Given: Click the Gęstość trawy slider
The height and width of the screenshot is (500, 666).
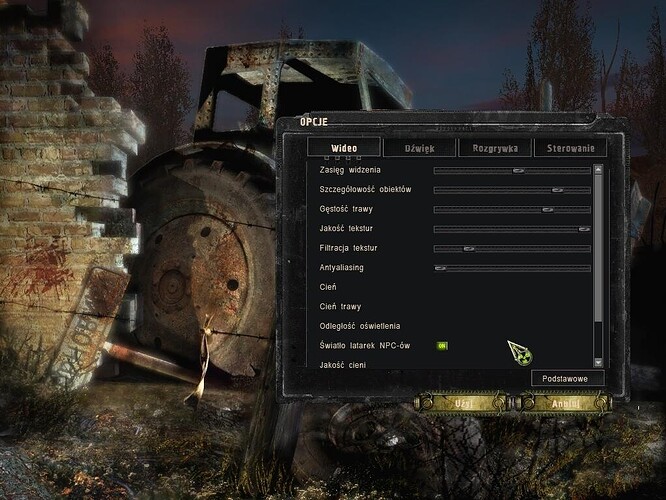Looking at the screenshot, I should (512, 210).
